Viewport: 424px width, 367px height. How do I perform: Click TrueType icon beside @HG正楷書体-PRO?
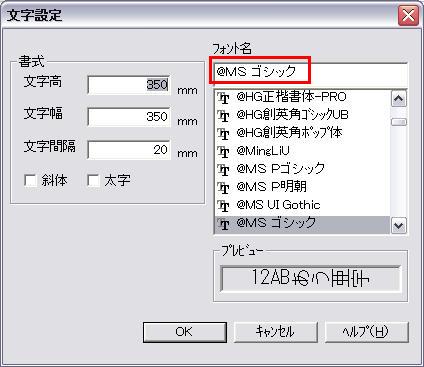point(223,98)
